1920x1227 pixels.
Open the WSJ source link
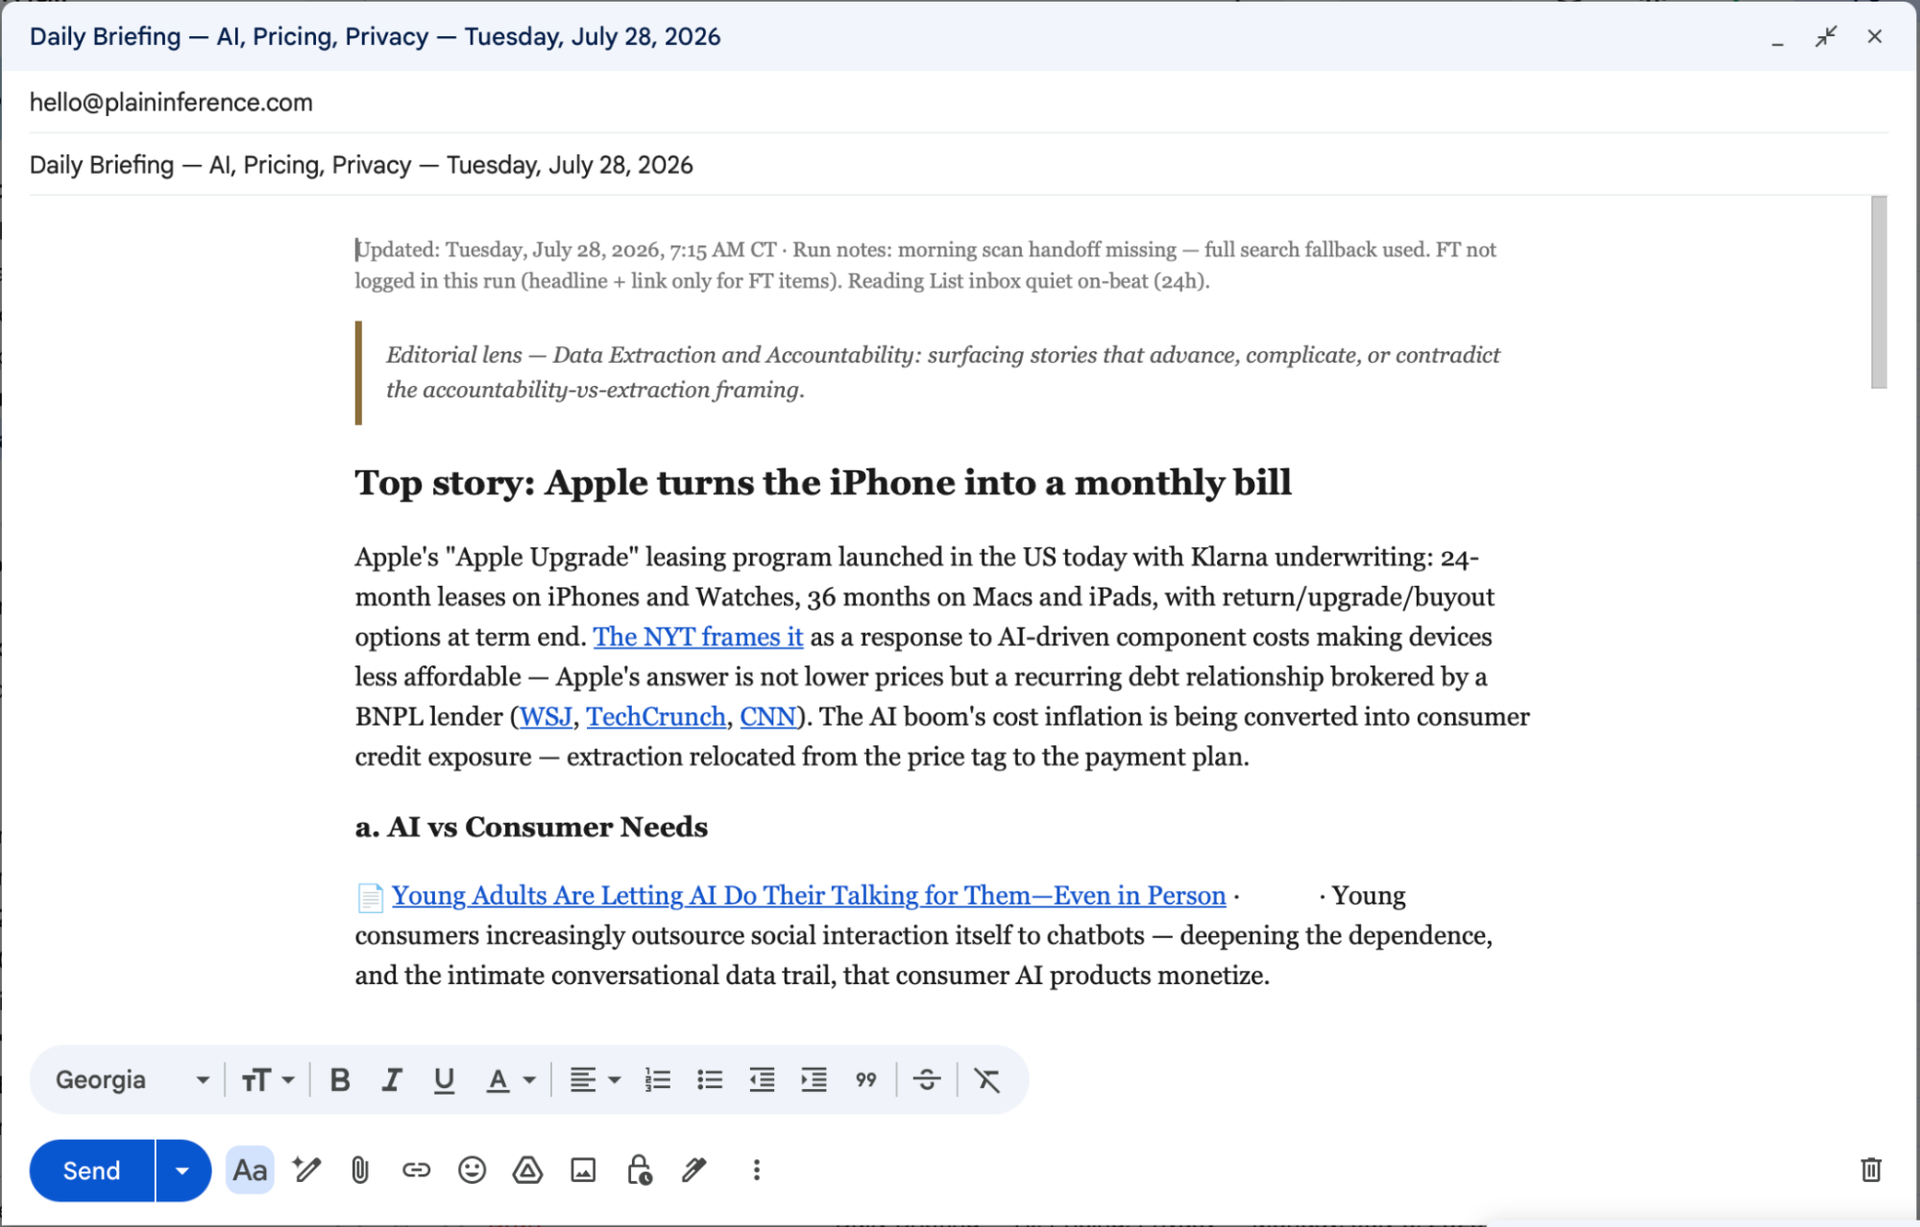546,717
